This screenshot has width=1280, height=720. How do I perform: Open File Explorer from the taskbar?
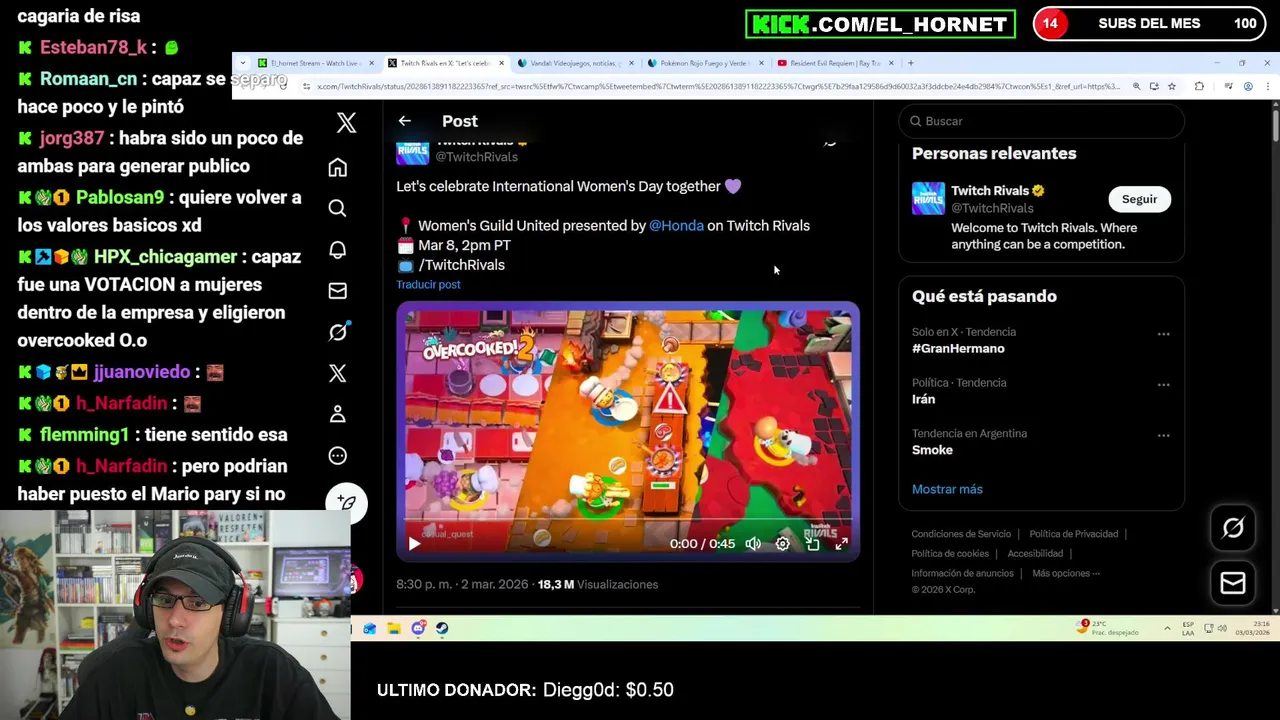(394, 629)
